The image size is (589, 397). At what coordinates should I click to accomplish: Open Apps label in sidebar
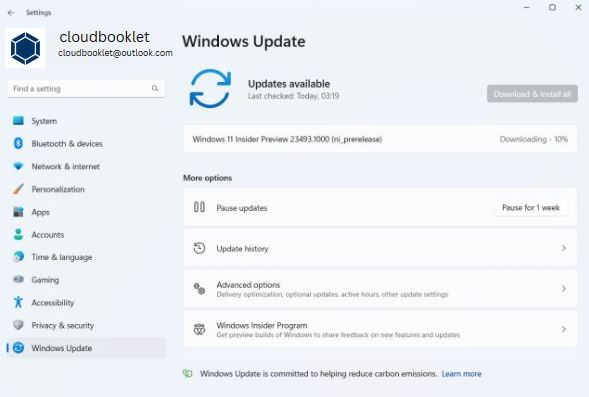pyautogui.click(x=40, y=212)
